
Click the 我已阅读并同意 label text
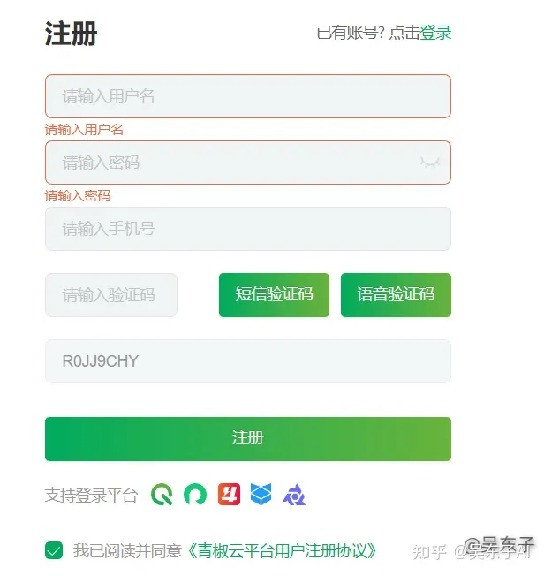point(127,550)
